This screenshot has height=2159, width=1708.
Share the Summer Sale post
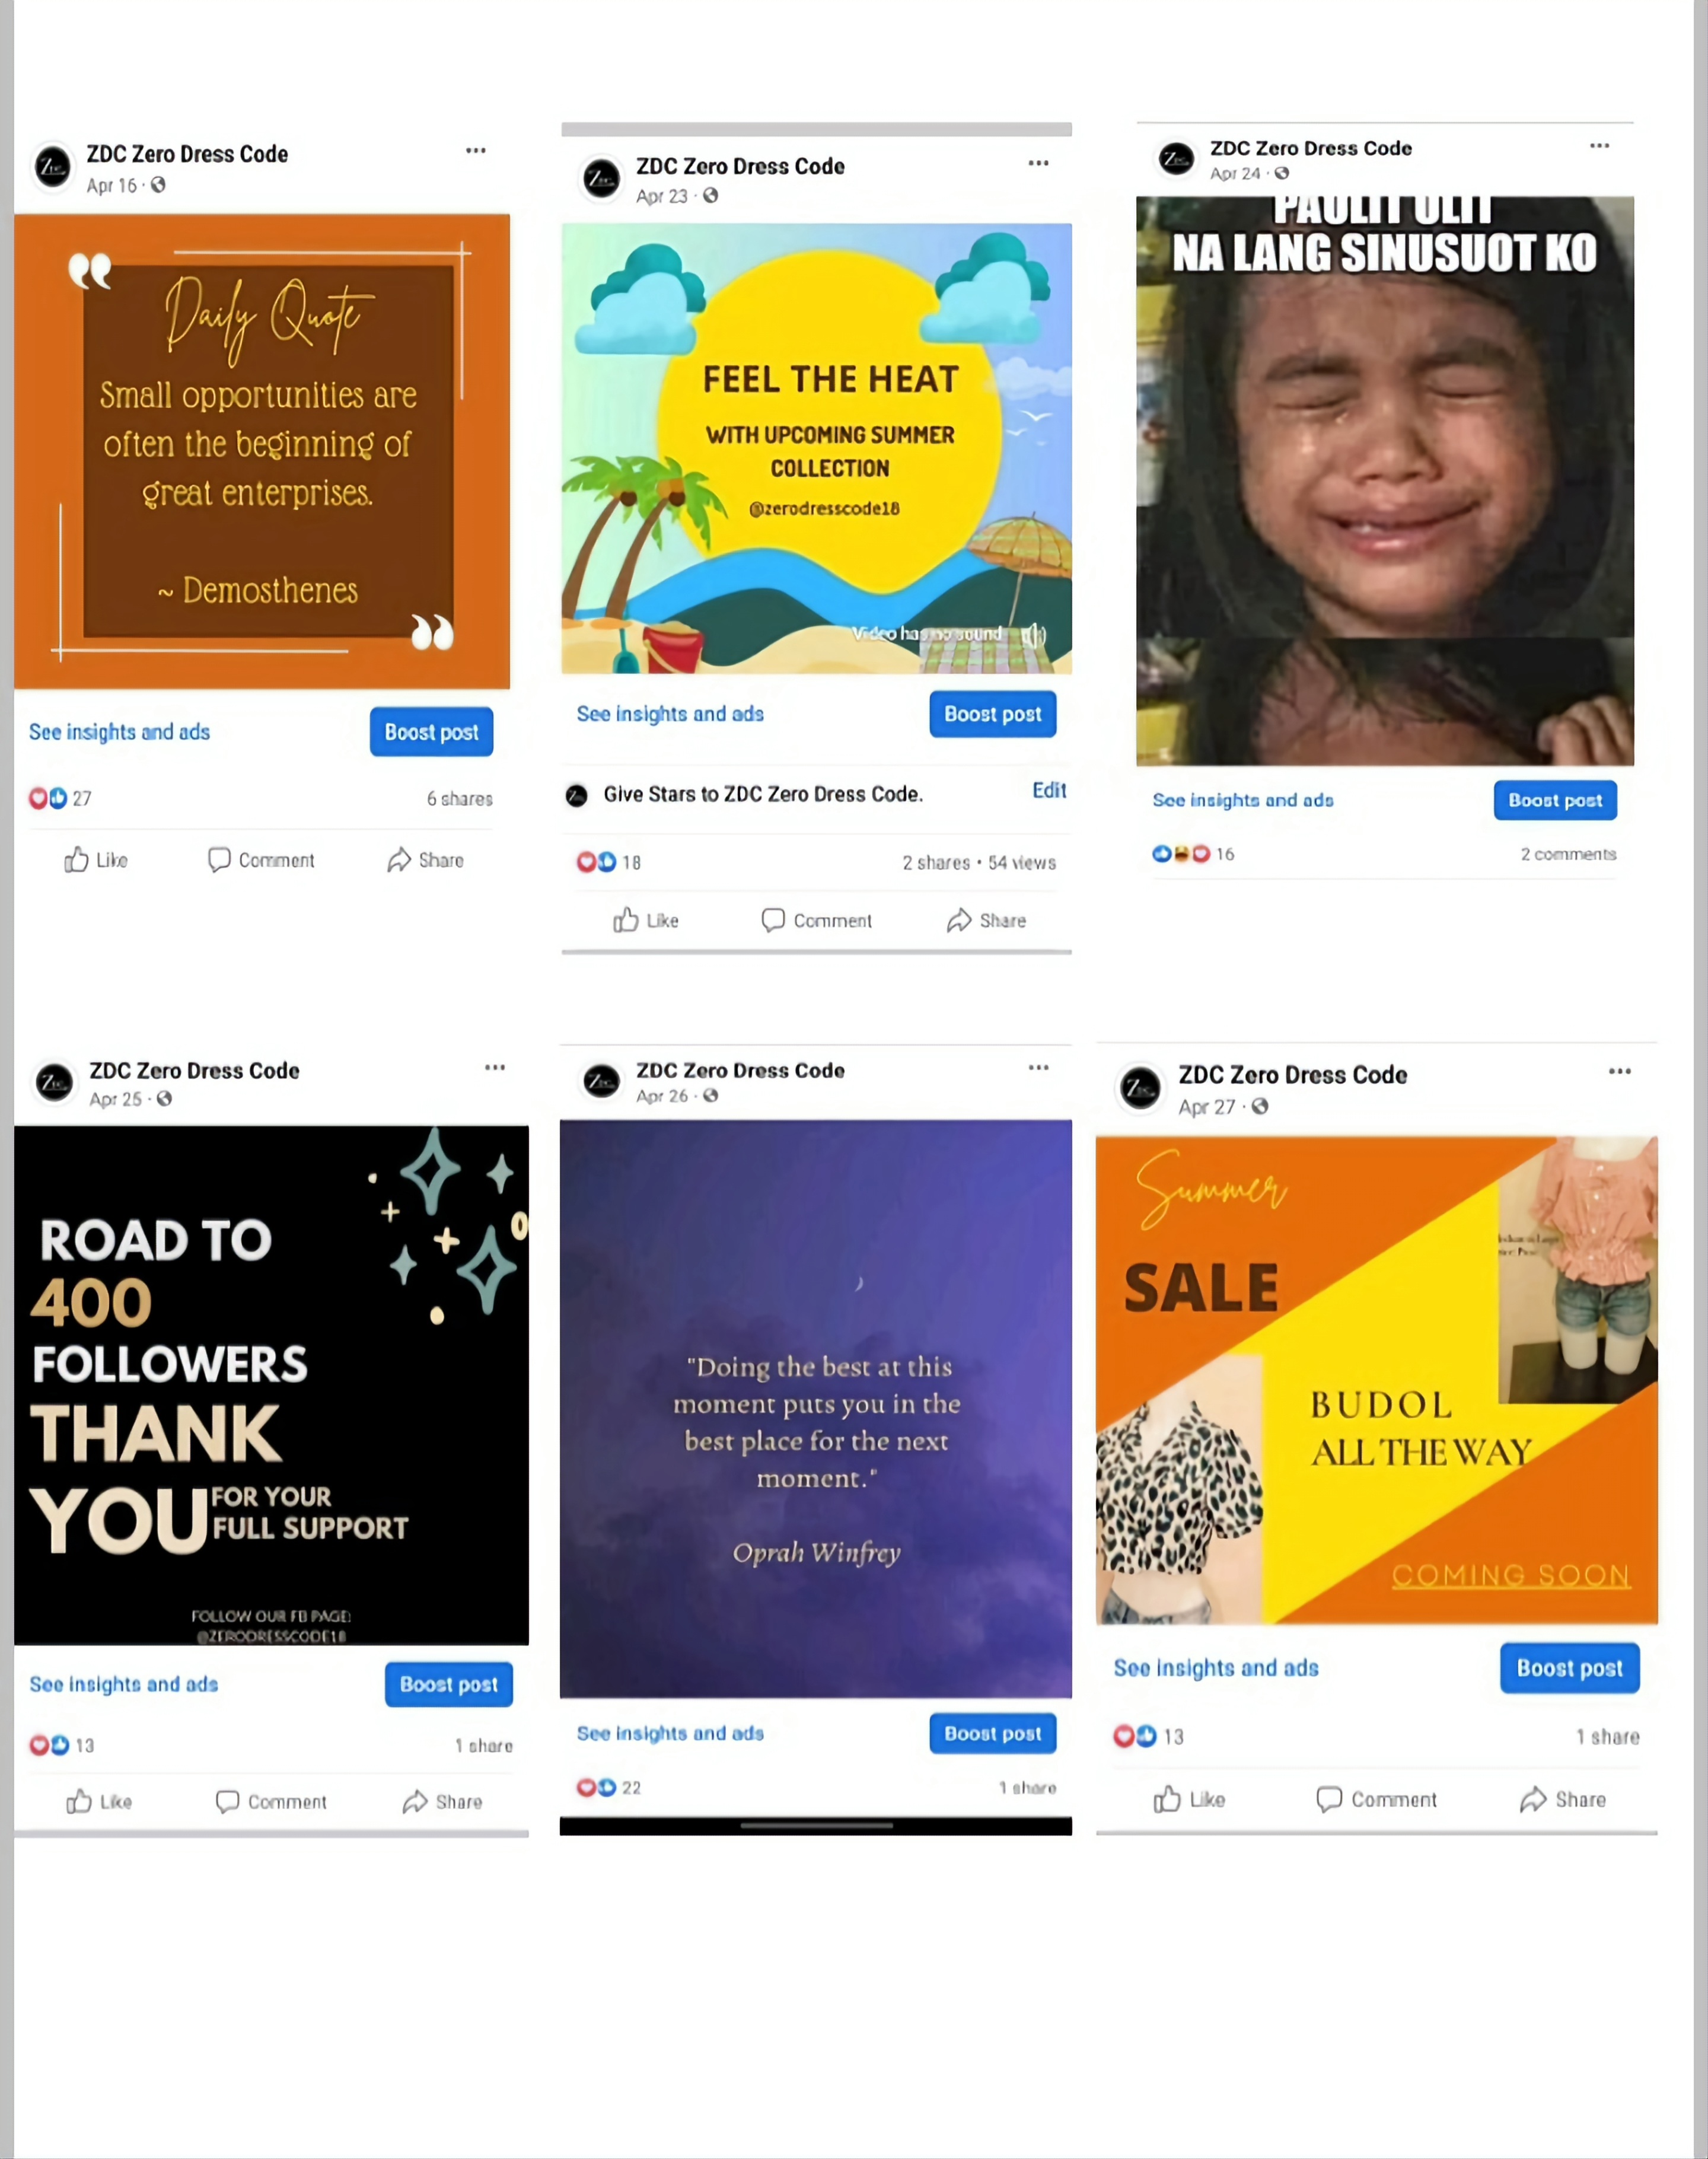(1563, 1799)
